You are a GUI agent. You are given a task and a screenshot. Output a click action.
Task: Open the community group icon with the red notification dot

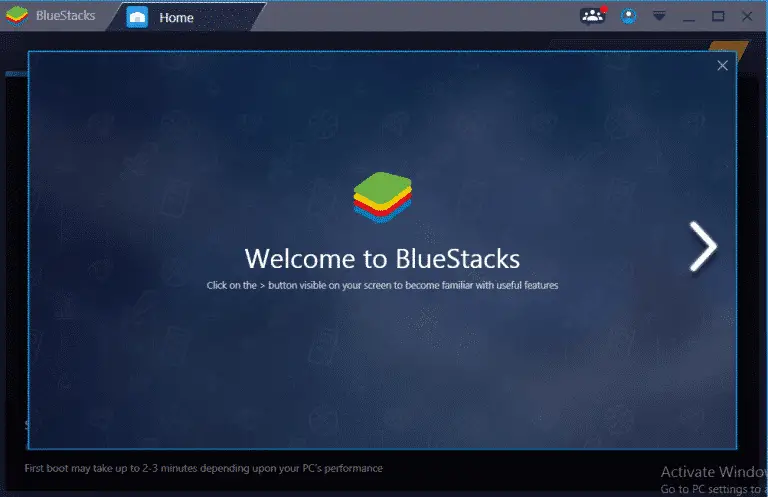pos(593,16)
